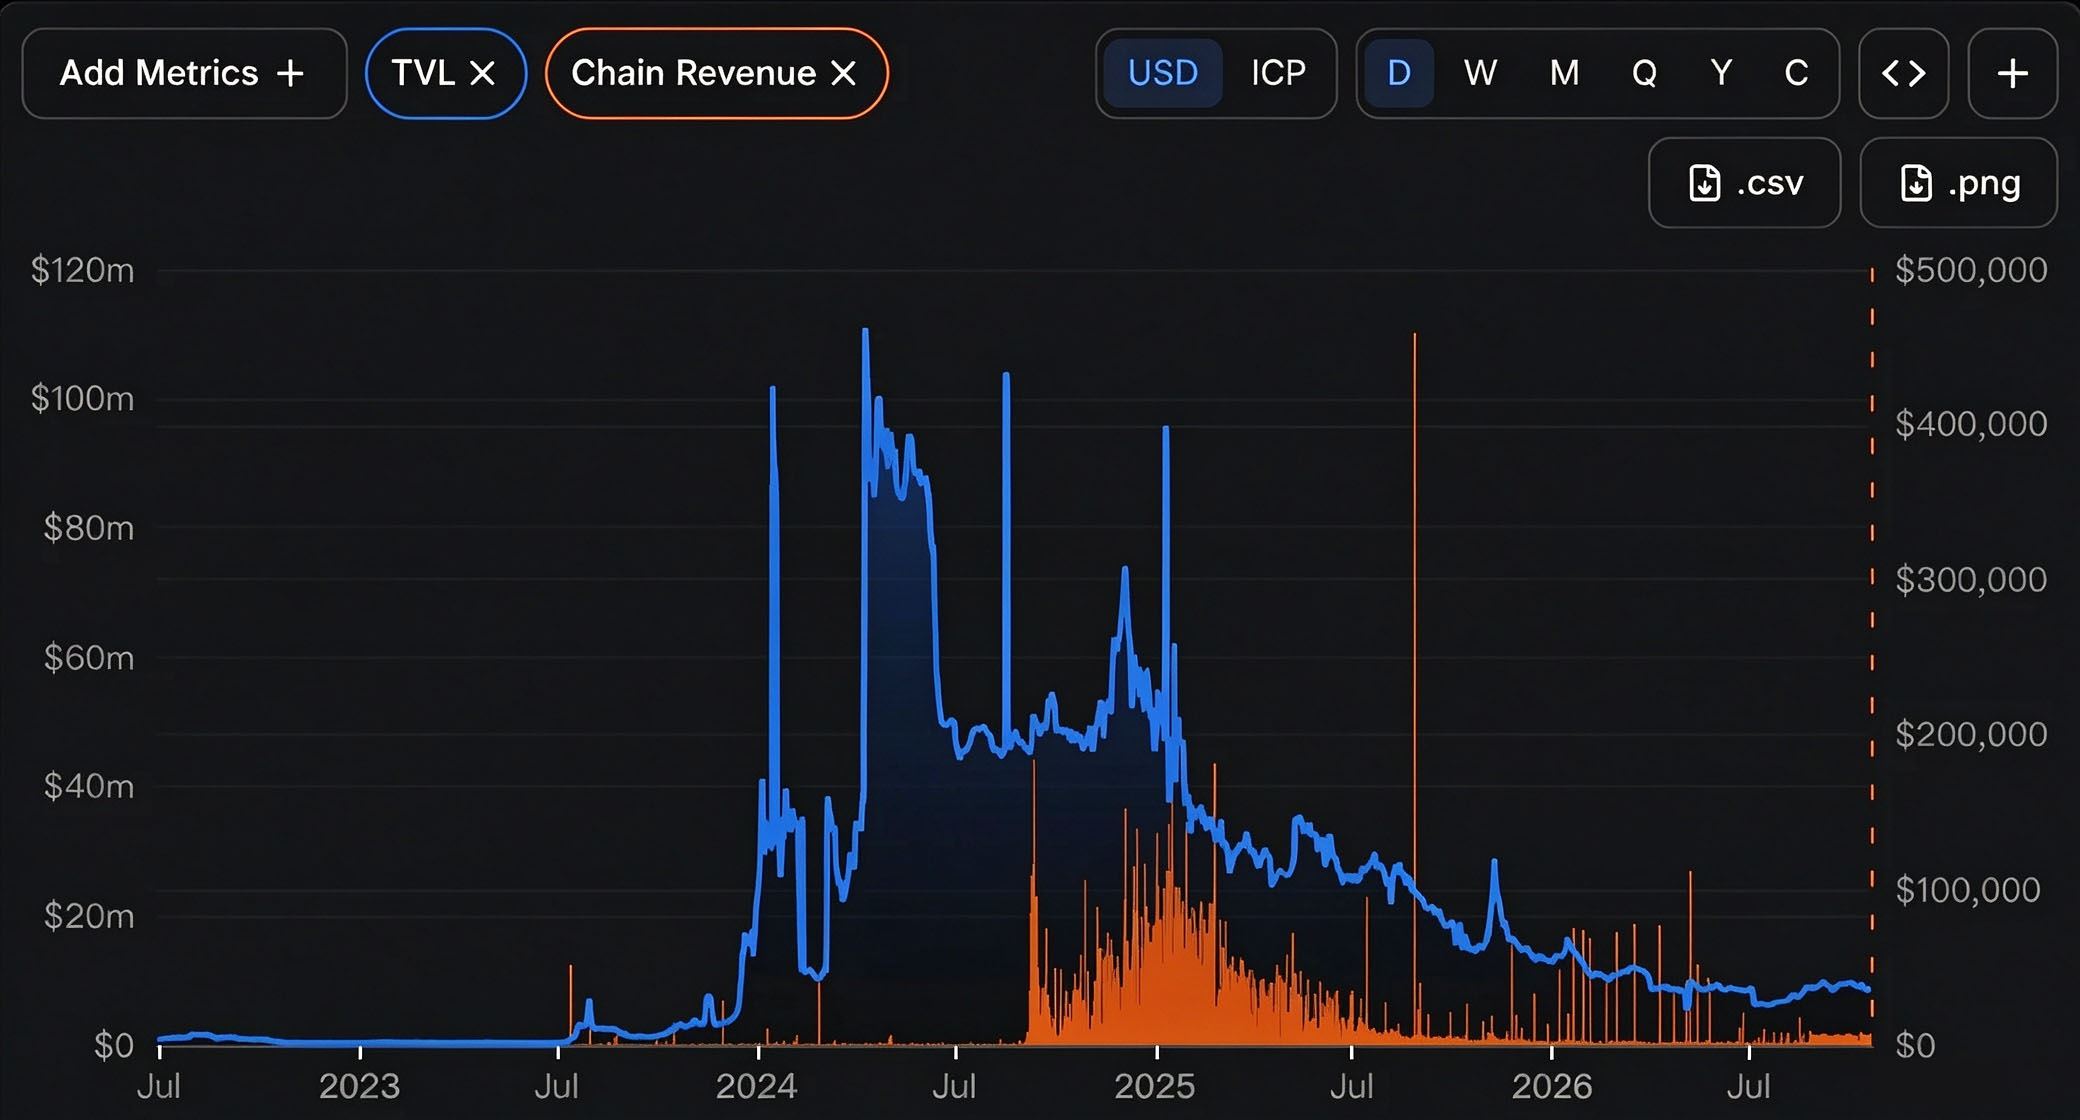Select the quarterly Q interval
The height and width of the screenshot is (1120, 2080).
(1644, 73)
